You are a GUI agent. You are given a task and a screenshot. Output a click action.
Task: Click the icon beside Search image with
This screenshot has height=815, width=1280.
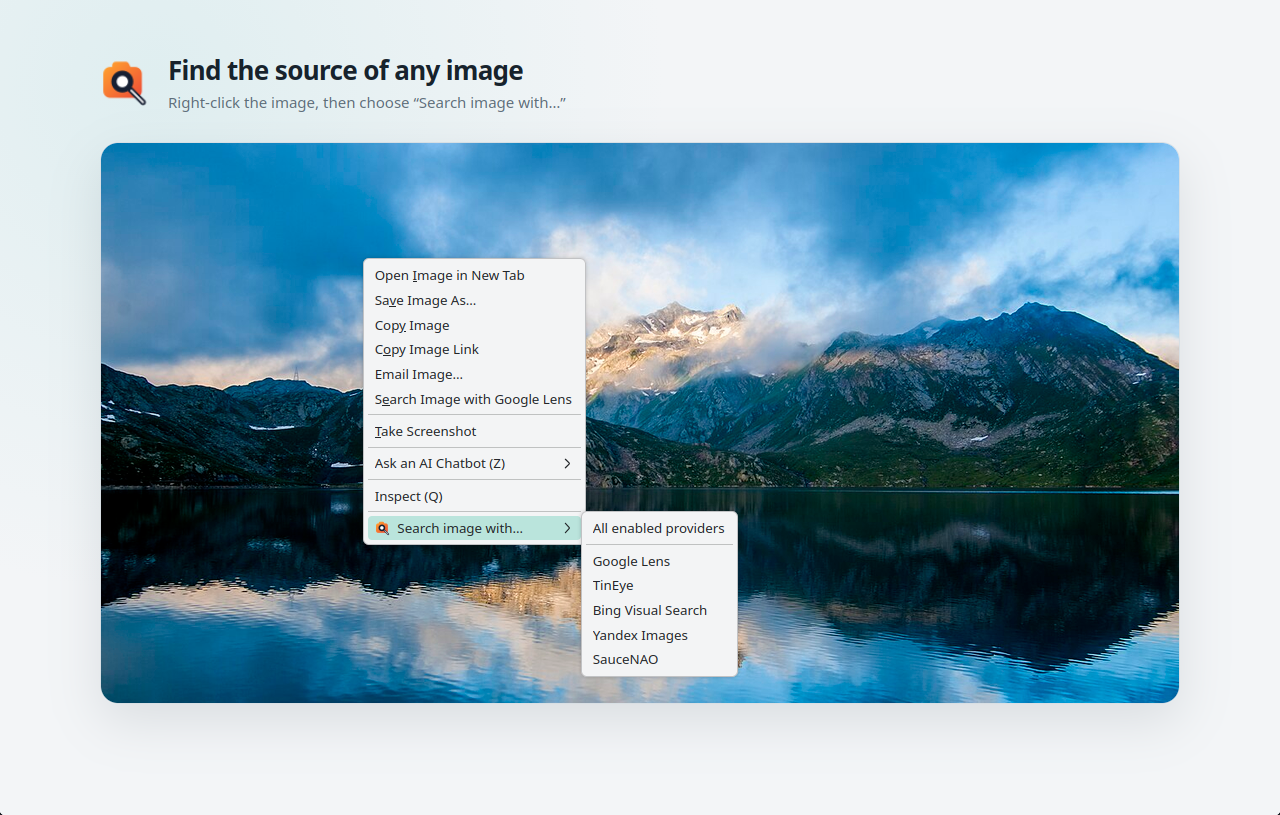pos(382,528)
